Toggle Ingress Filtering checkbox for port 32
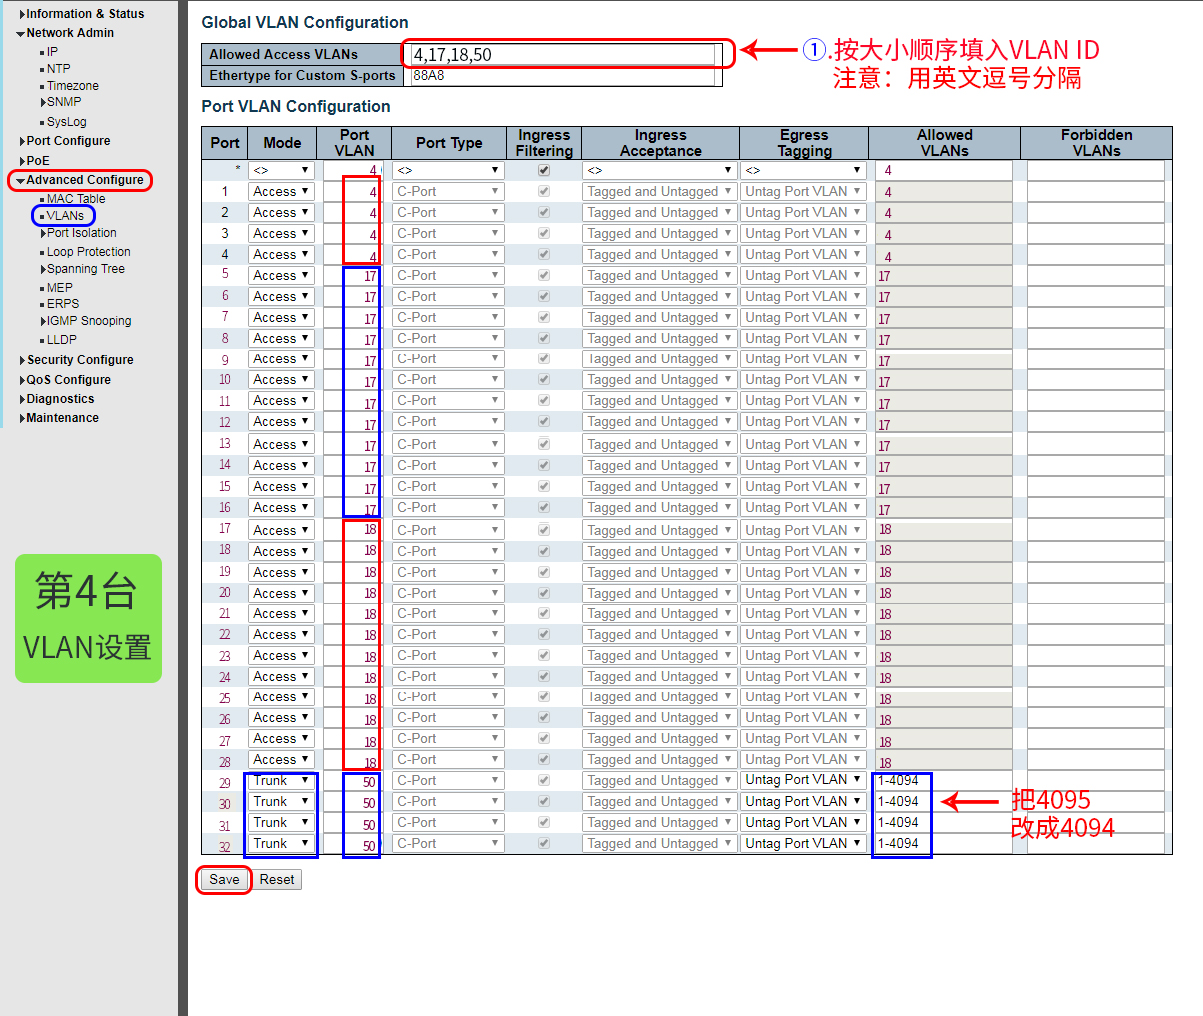Viewport: 1203px width, 1016px height. tap(544, 844)
